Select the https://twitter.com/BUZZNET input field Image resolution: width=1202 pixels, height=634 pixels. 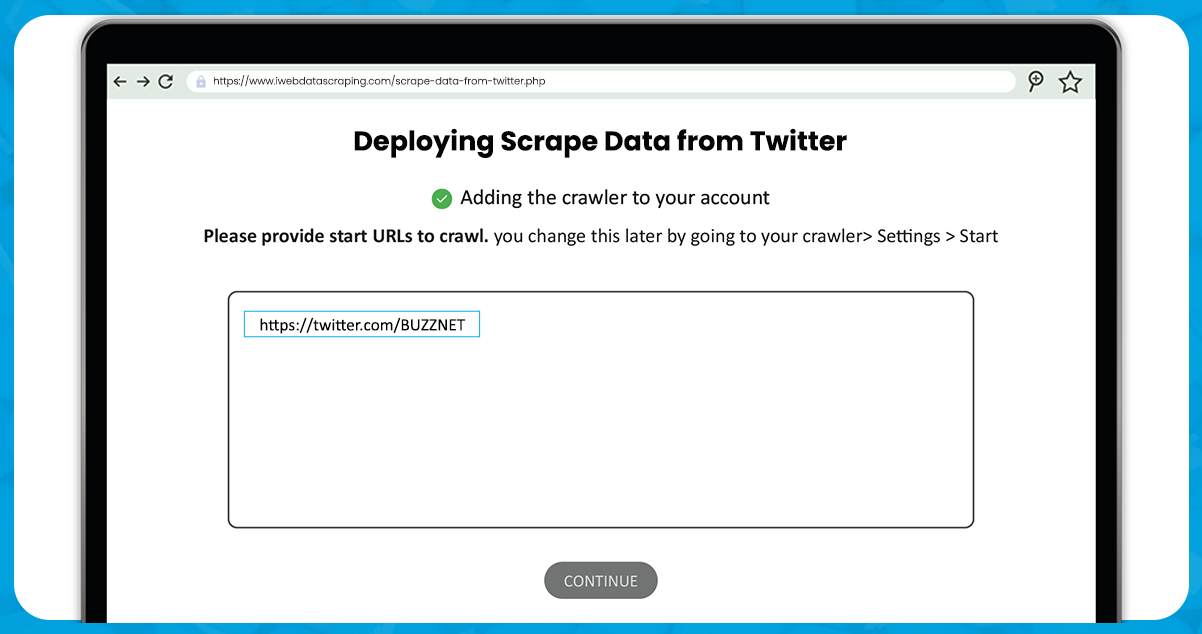coord(361,323)
